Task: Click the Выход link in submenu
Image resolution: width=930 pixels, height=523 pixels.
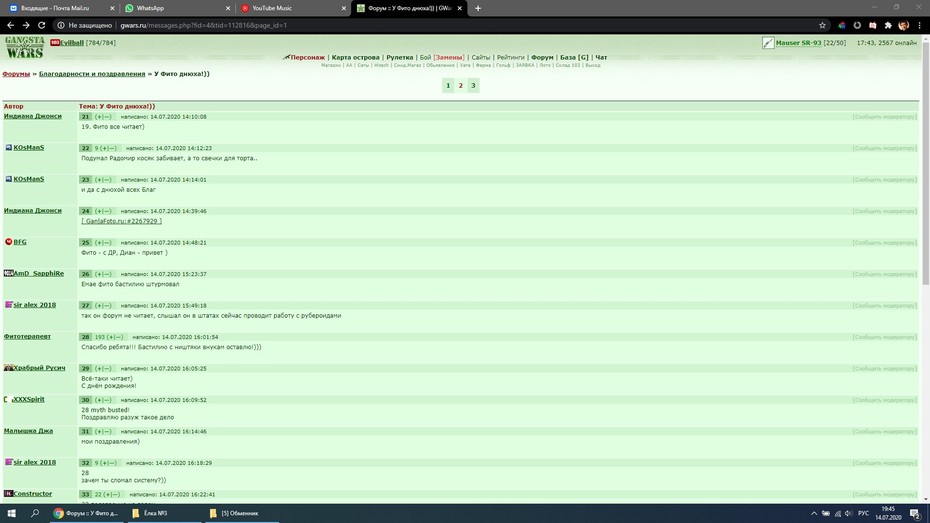Action: (x=593, y=65)
